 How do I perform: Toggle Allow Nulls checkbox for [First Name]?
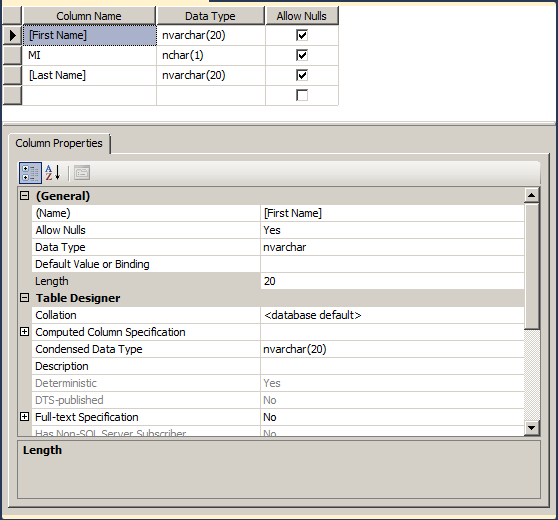tap(302, 35)
